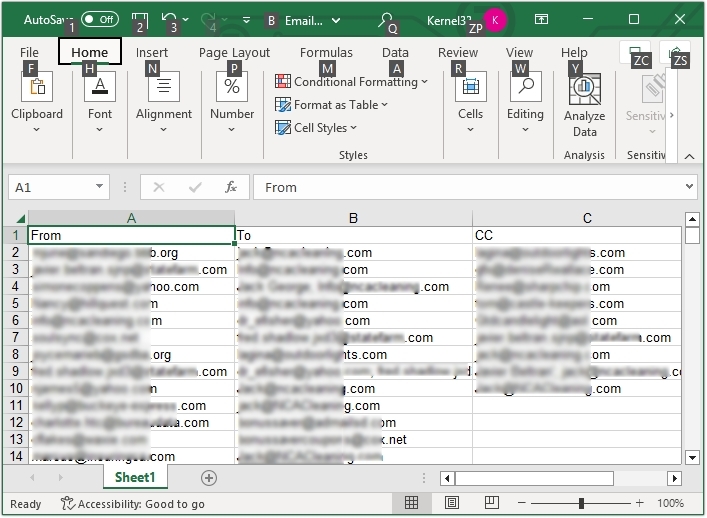Open the Name Box dropdown arrow
The image size is (707, 518).
click(x=99, y=187)
